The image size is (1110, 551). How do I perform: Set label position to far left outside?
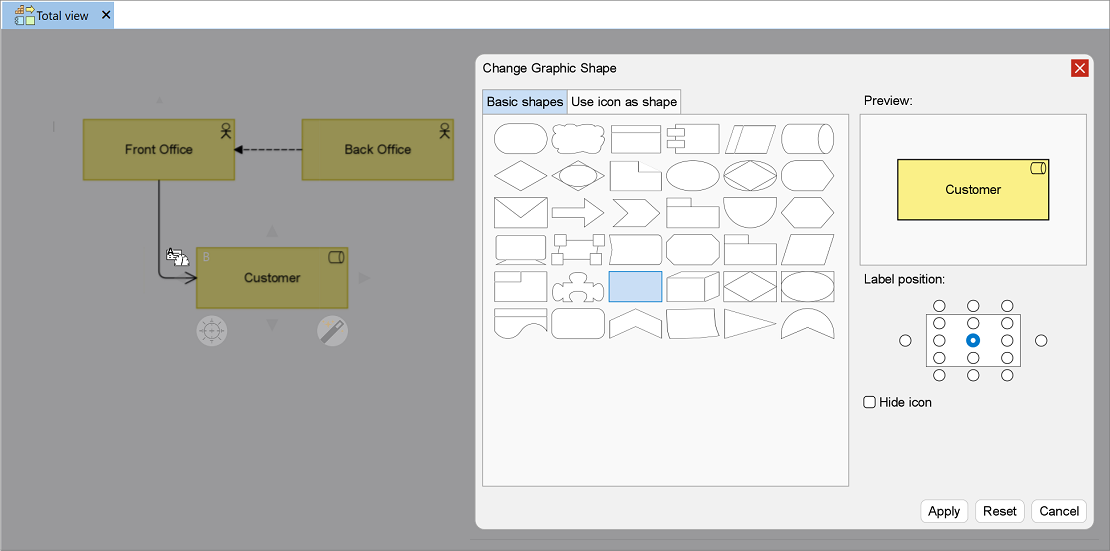click(906, 341)
